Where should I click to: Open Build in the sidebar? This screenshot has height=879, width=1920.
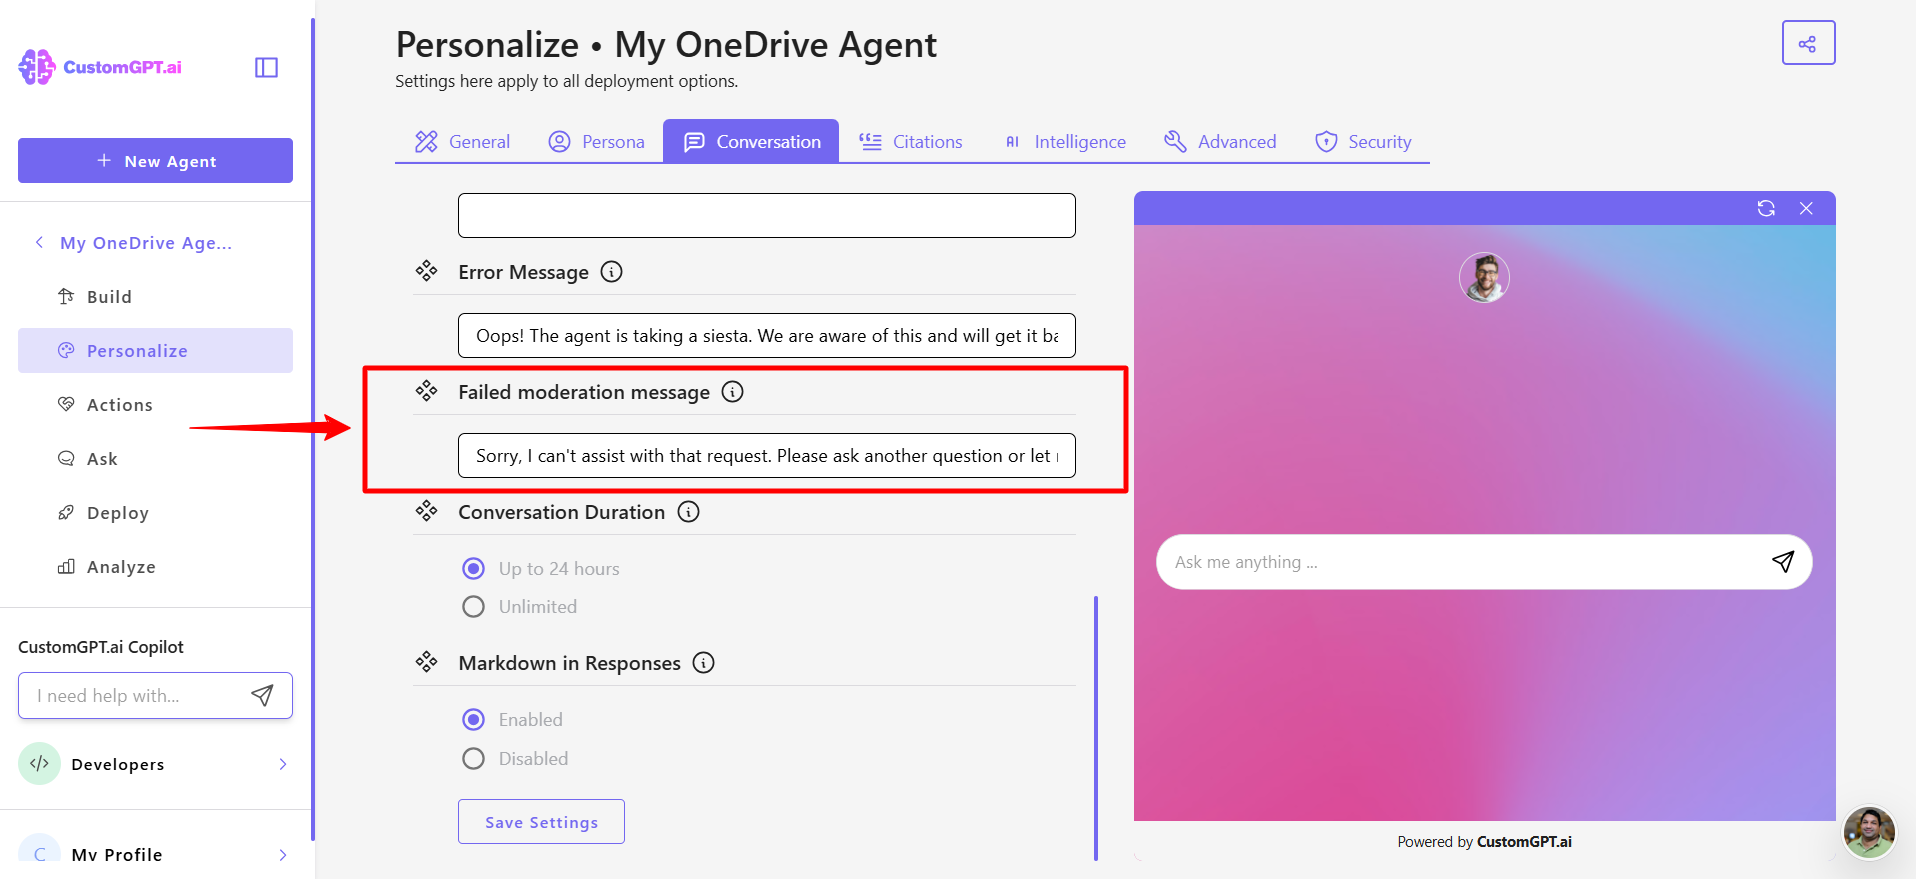coord(155,296)
